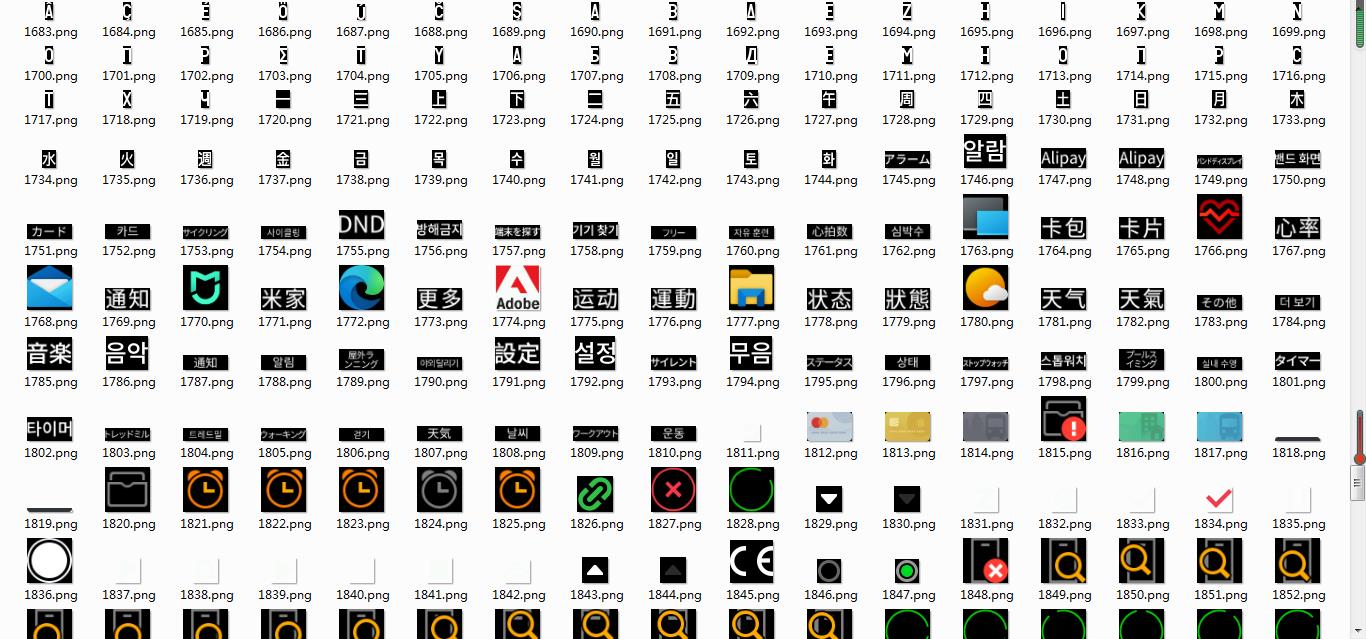Select the Mastercard card image 1812.png
This screenshot has height=639, width=1366.
(829, 427)
